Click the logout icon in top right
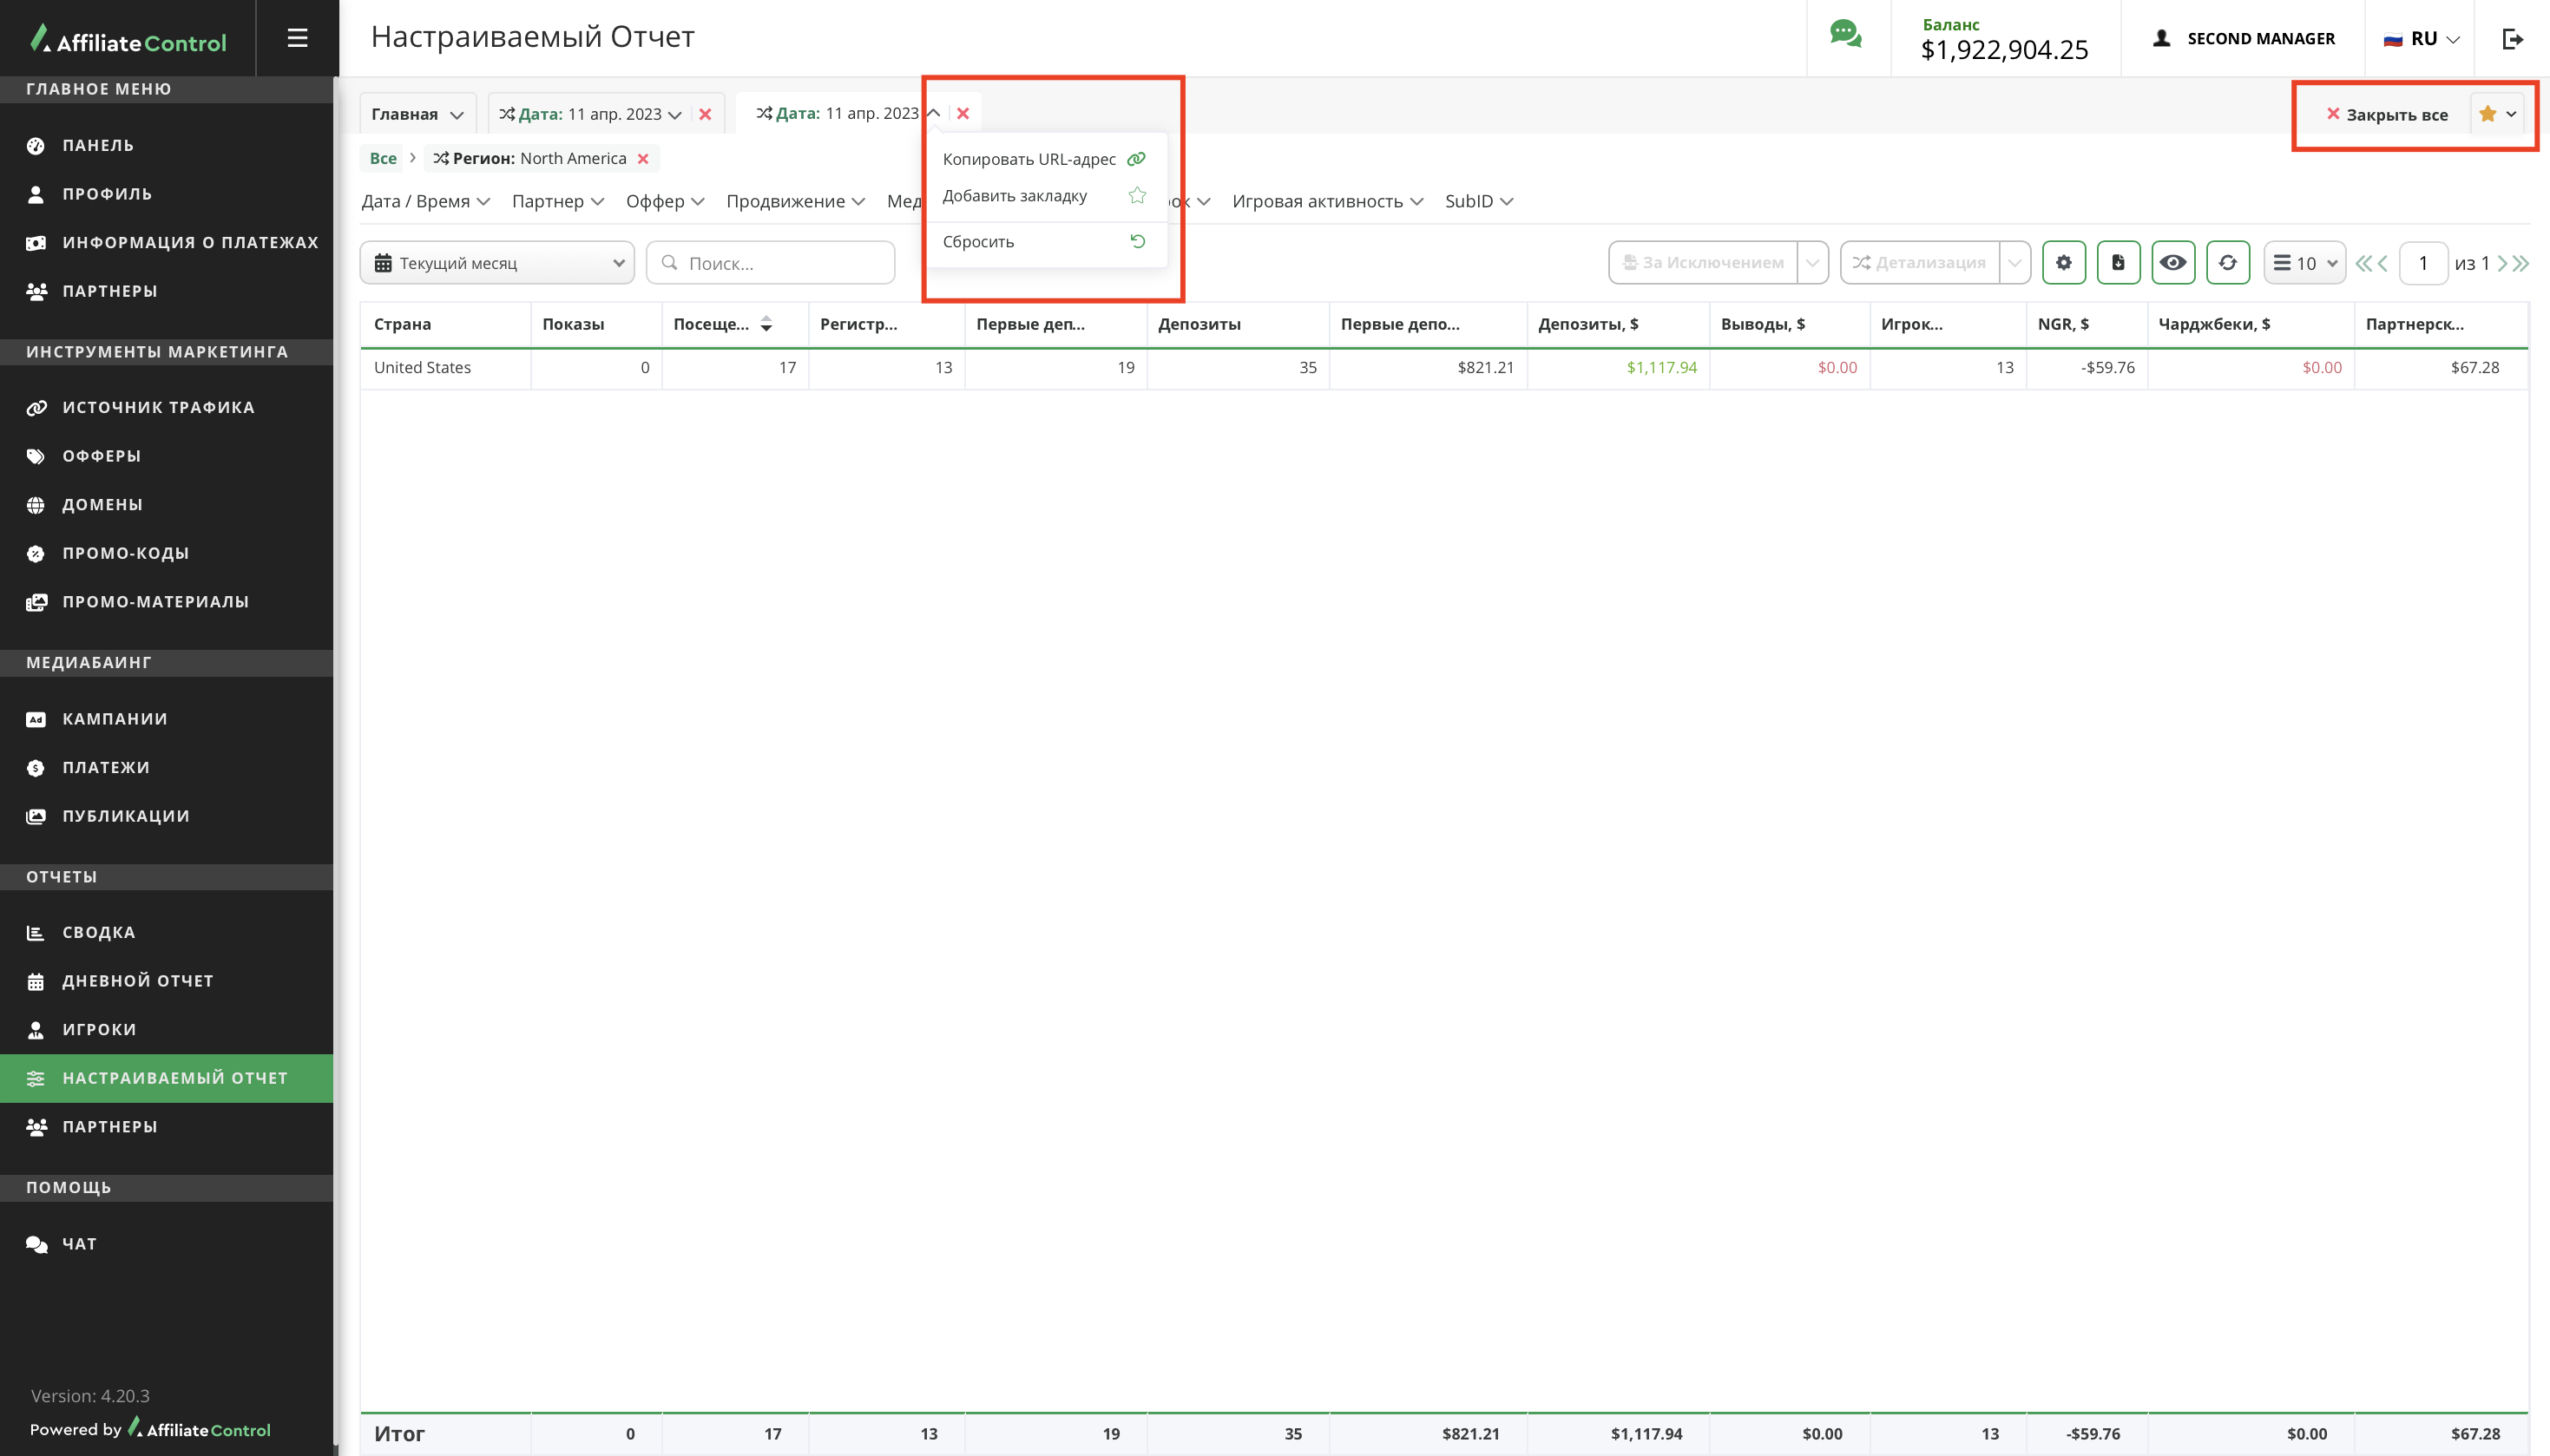The width and height of the screenshot is (2550, 1456). pos(2512,39)
